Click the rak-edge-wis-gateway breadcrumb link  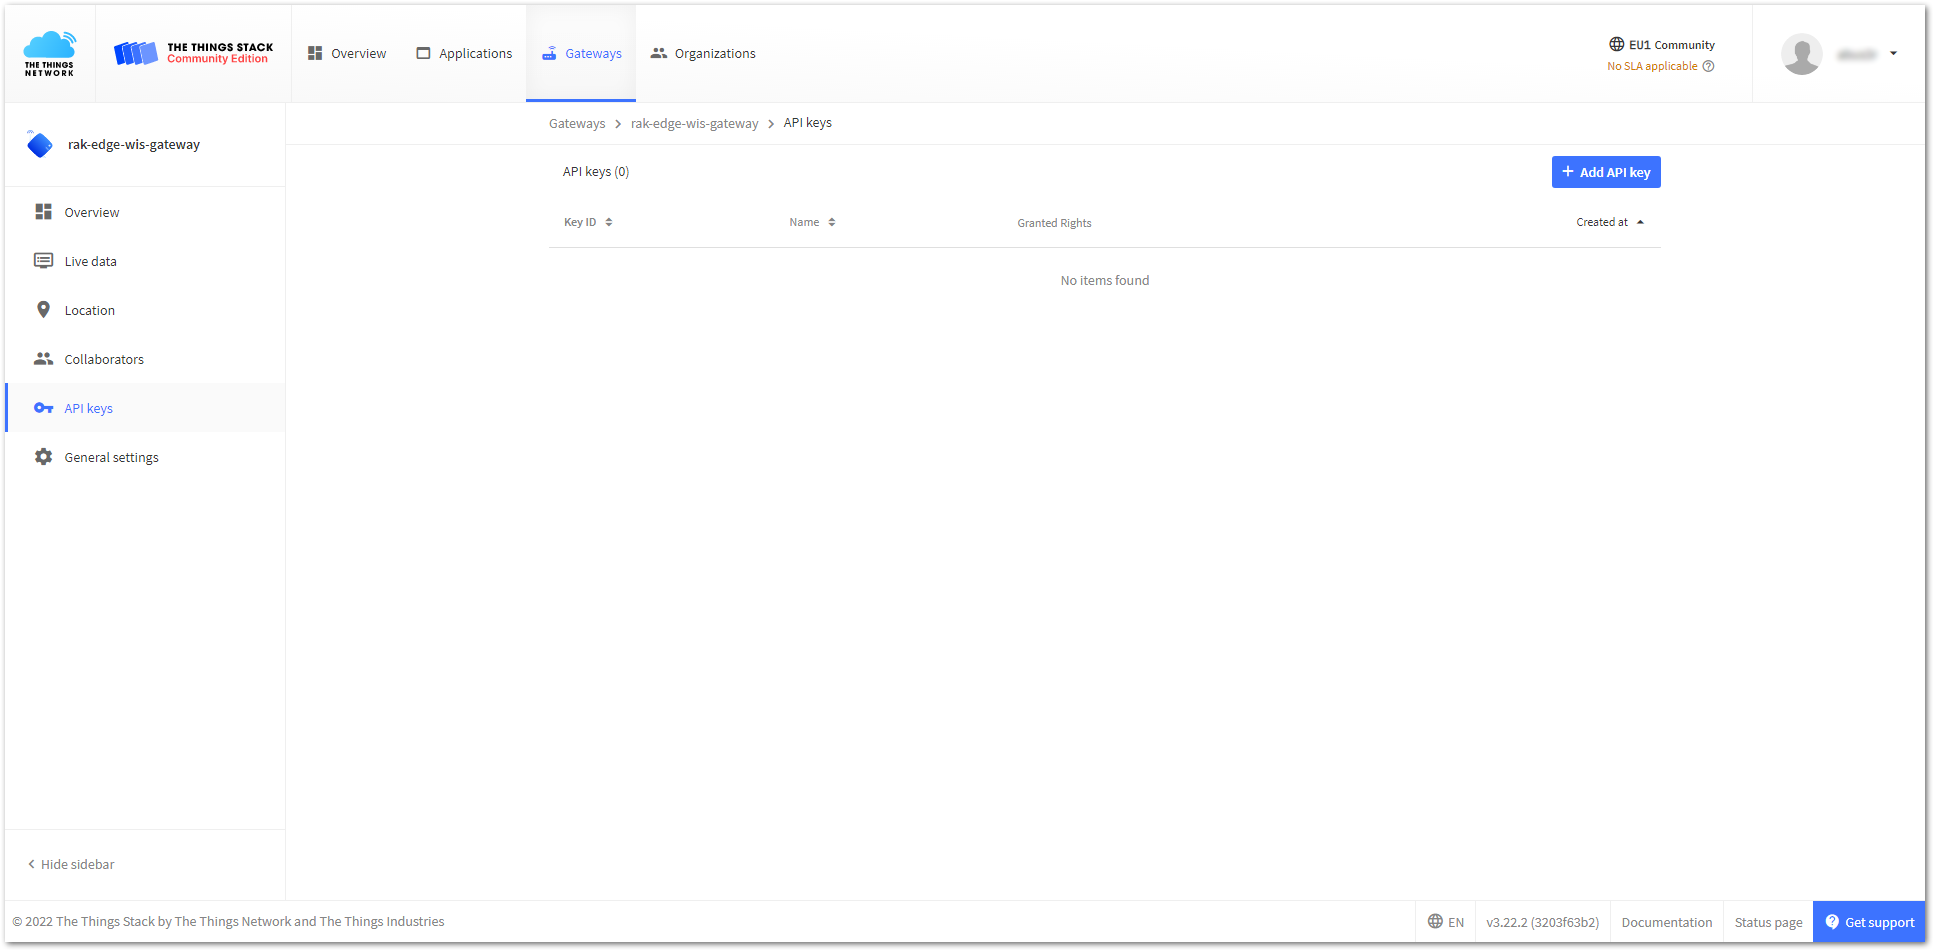click(694, 123)
